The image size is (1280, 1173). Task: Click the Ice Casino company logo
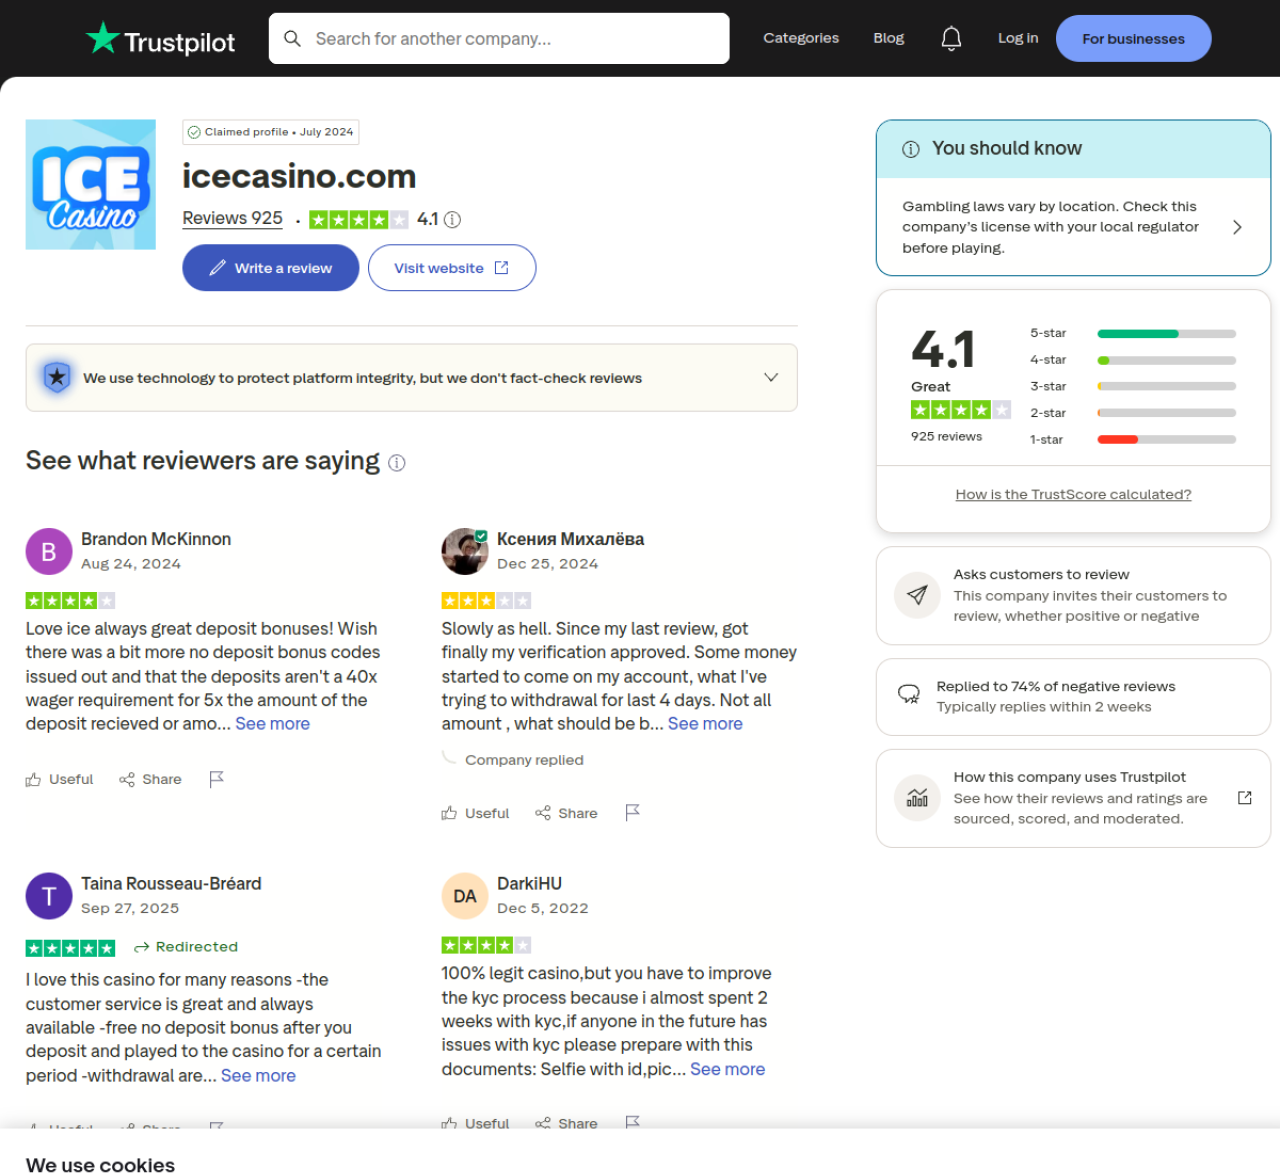pos(91,185)
